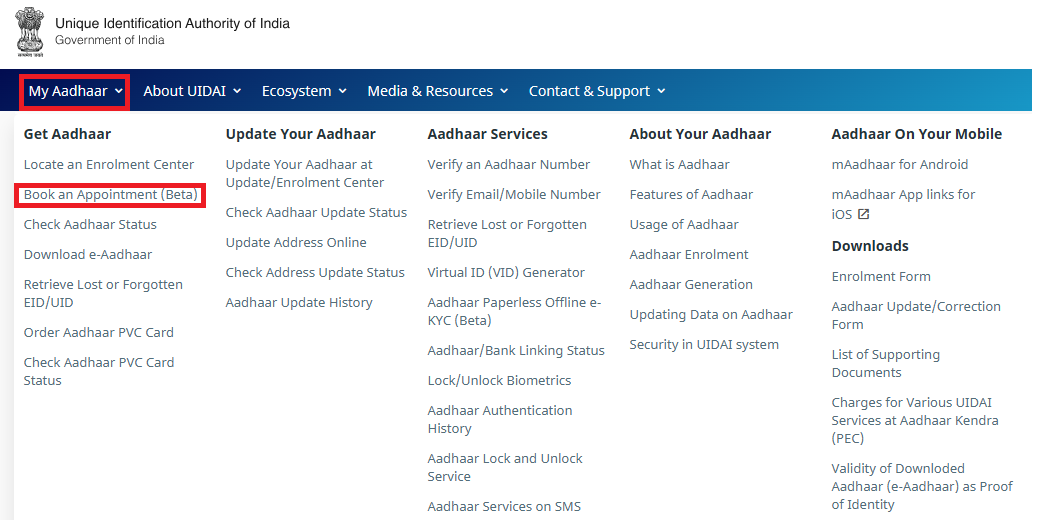Open Media & Resources menu
This screenshot has height=520, width=1040.
[x=437, y=91]
